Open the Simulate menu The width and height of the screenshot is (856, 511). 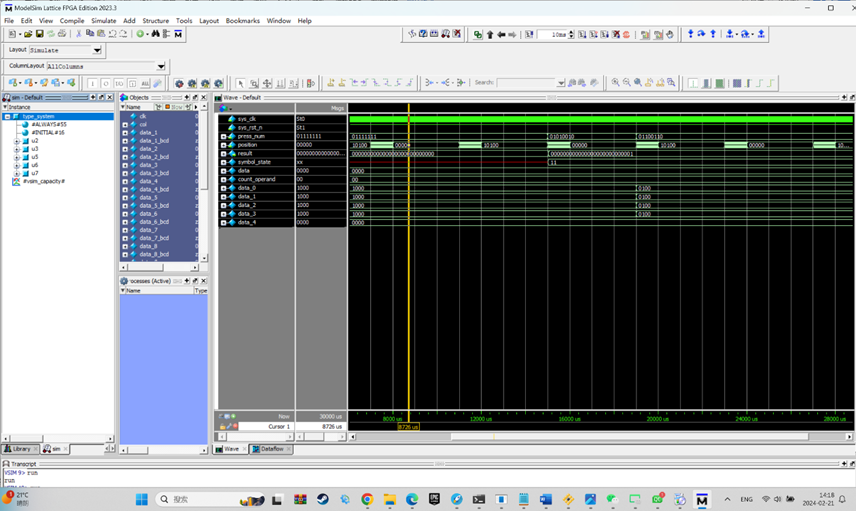pos(103,21)
